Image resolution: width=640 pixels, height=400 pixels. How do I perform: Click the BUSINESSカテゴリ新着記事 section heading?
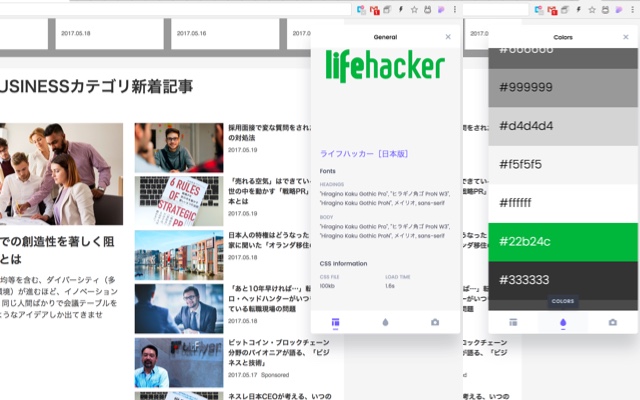[96, 87]
